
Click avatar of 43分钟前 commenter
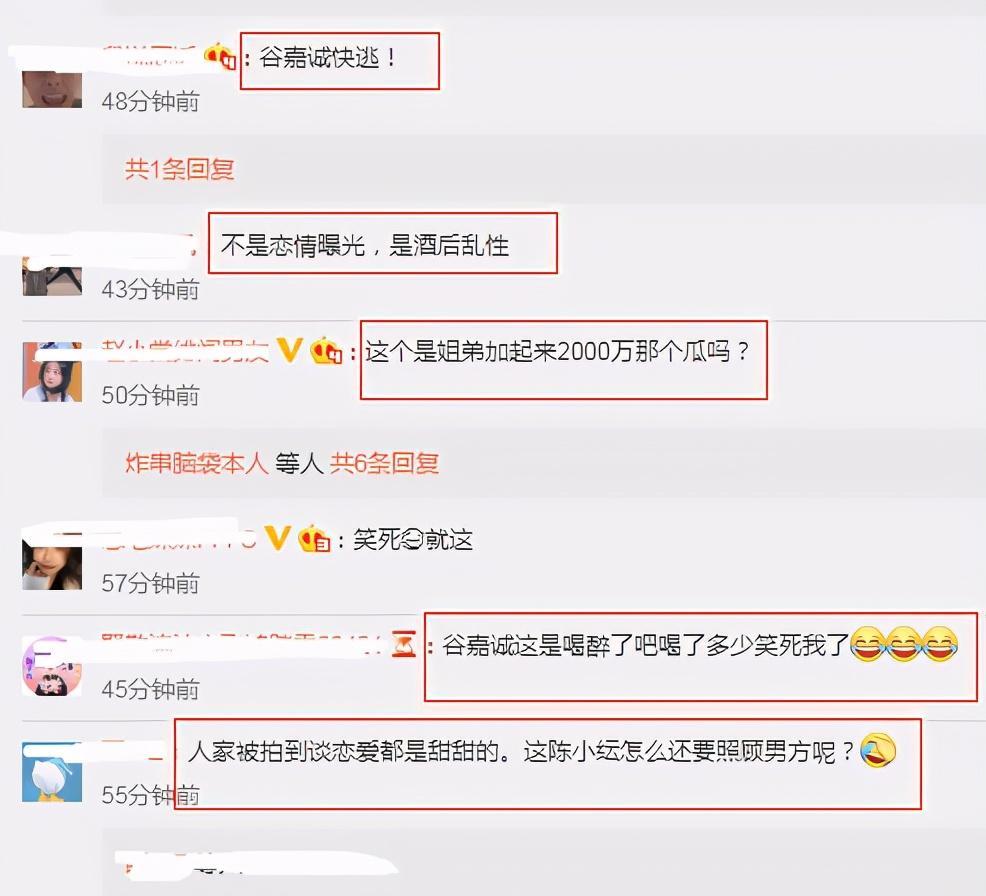[x=52, y=277]
